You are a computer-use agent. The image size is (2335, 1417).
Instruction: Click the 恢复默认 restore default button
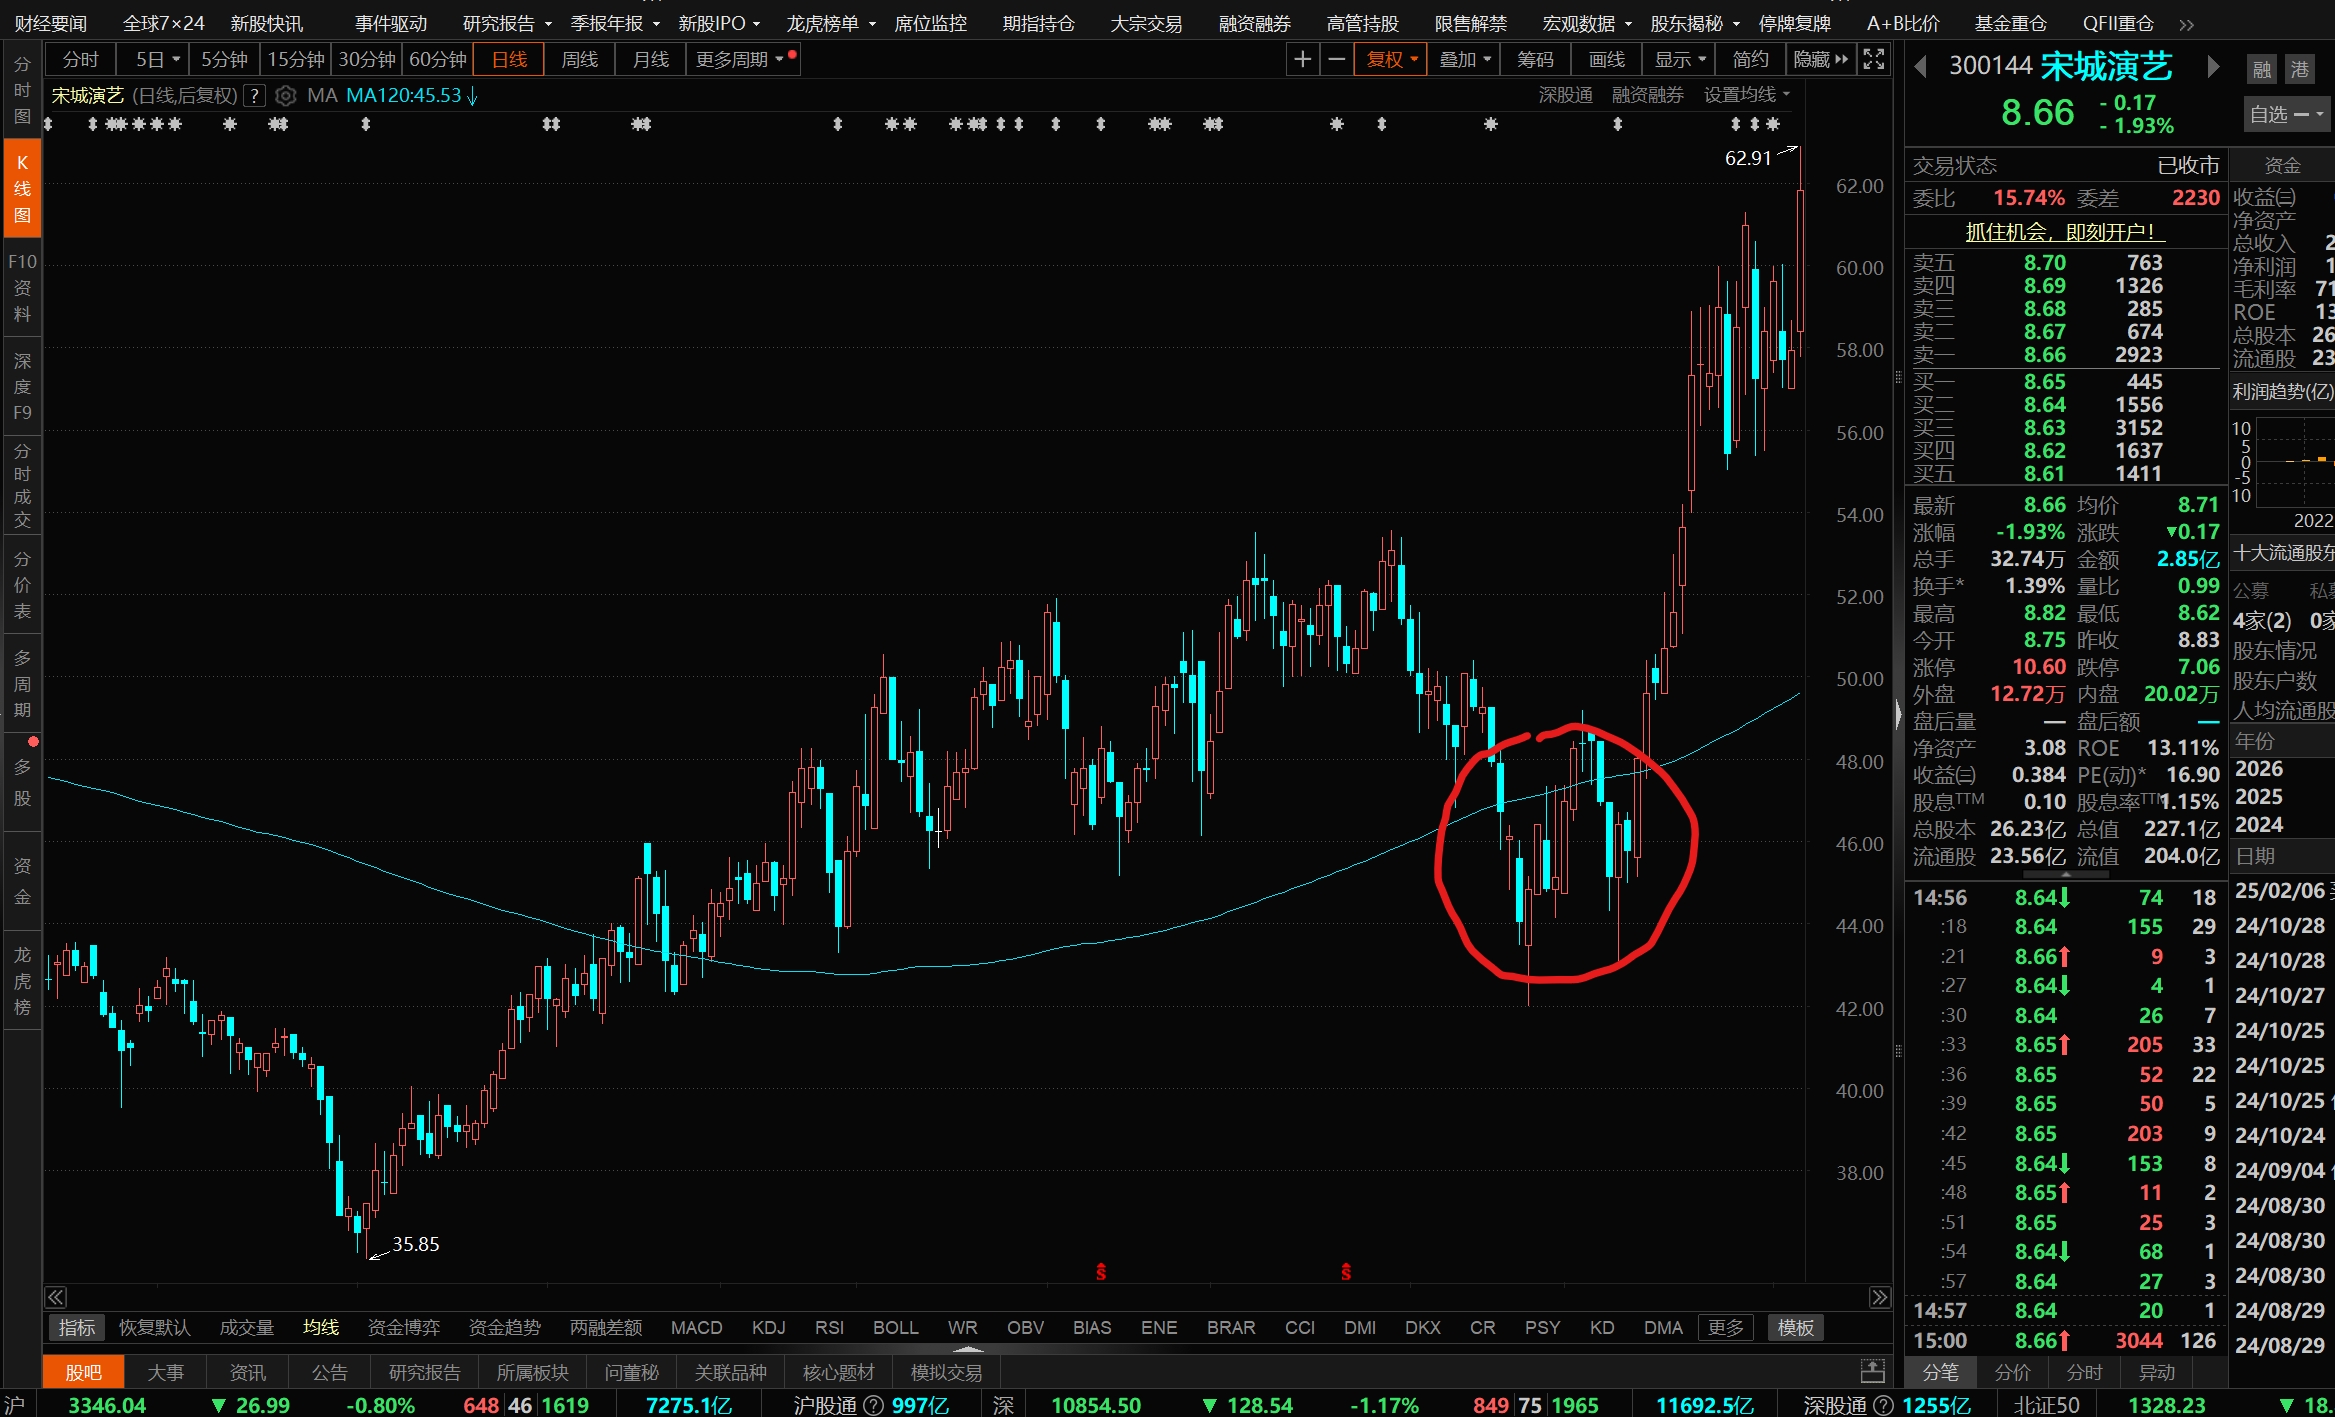click(x=154, y=1328)
